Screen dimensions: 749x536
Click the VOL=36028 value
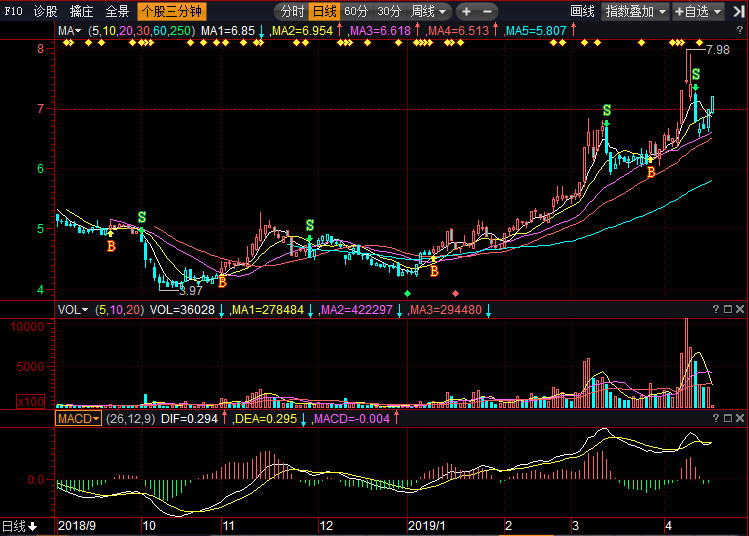tap(182, 310)
